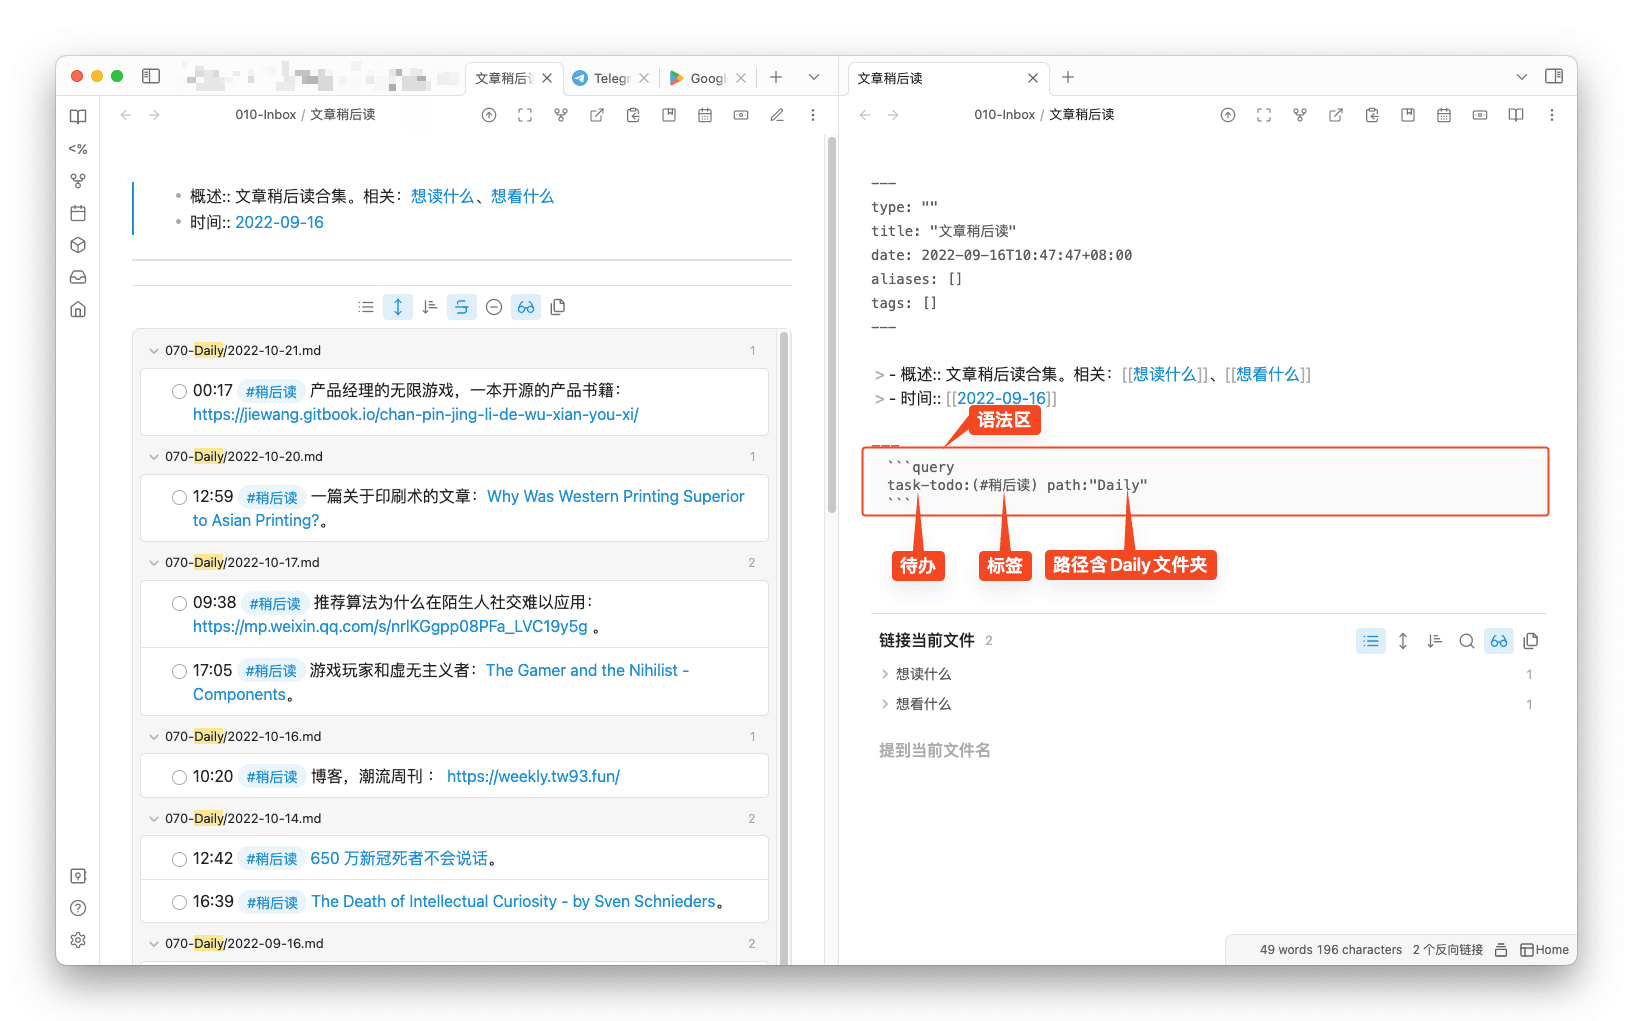
Task: Collapse 070-Daily/2022-10-14.md results
Action: tap(153, 819)
